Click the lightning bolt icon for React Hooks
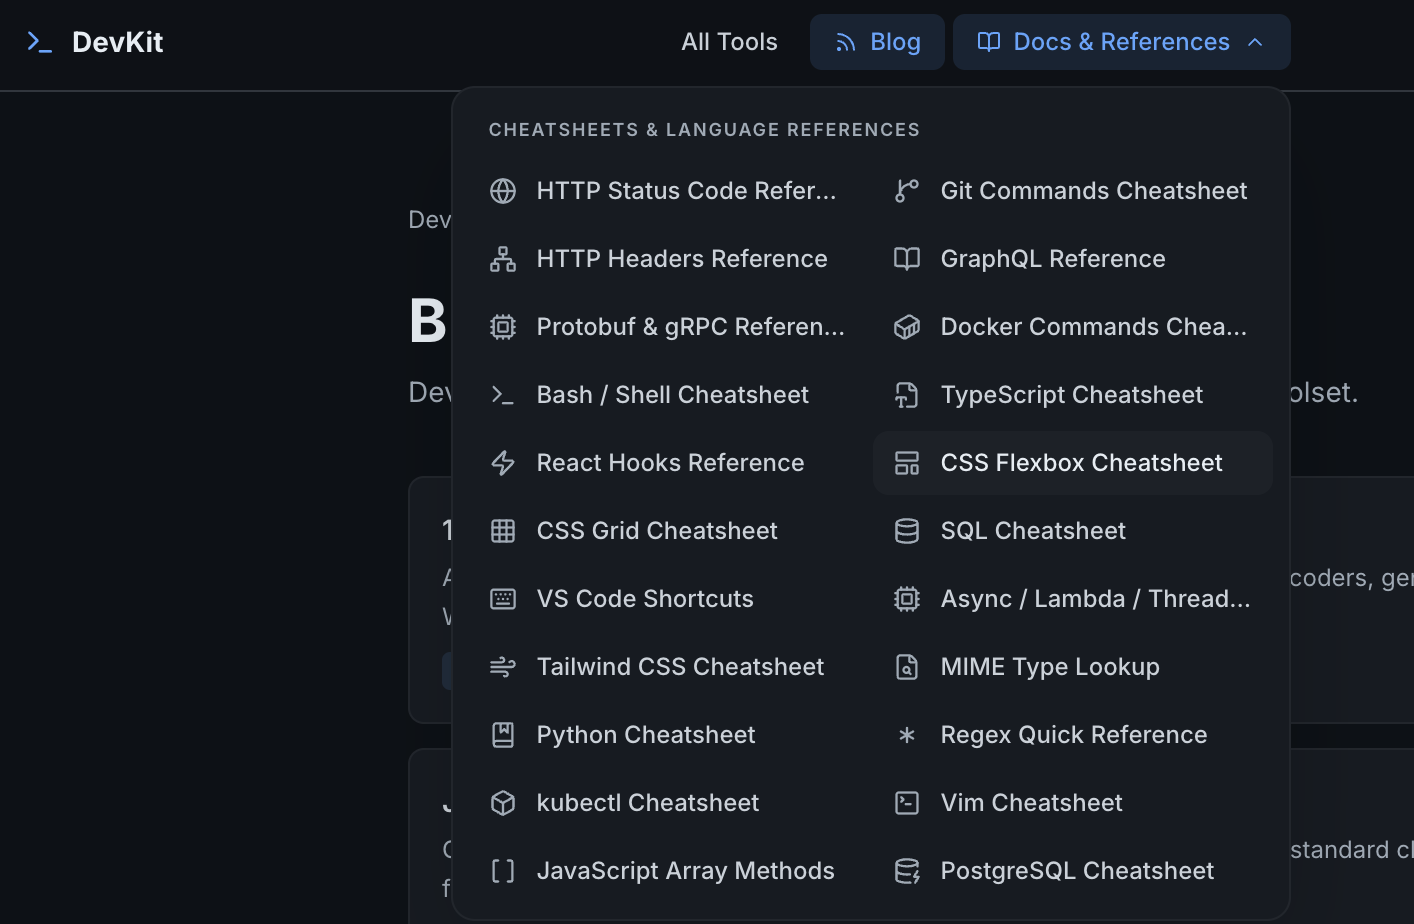 click(x=503, y=463)
